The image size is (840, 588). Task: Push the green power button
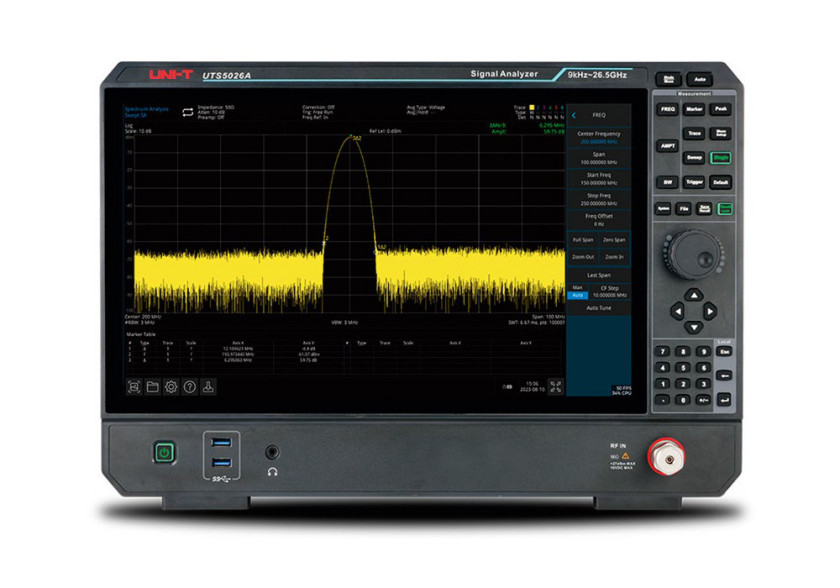(x=164, y=453)
